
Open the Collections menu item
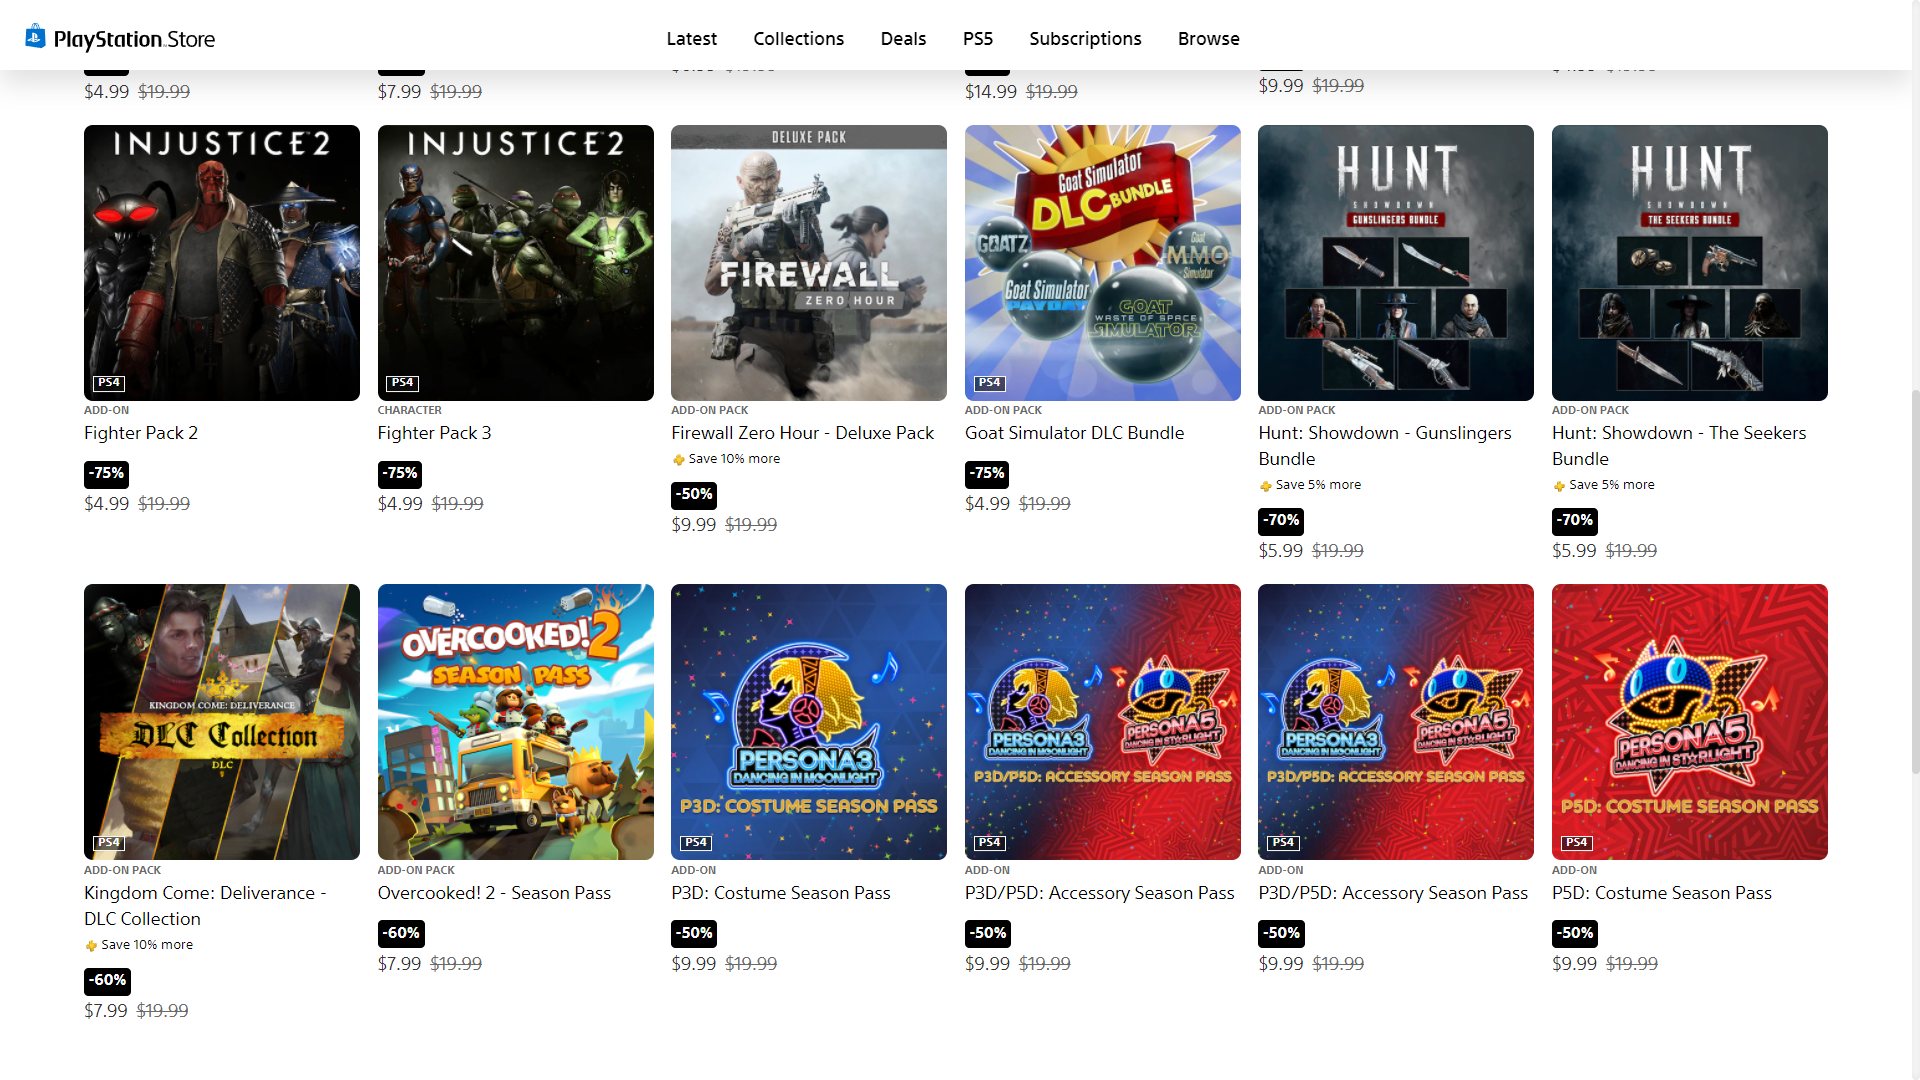click(x=799, y=39)
